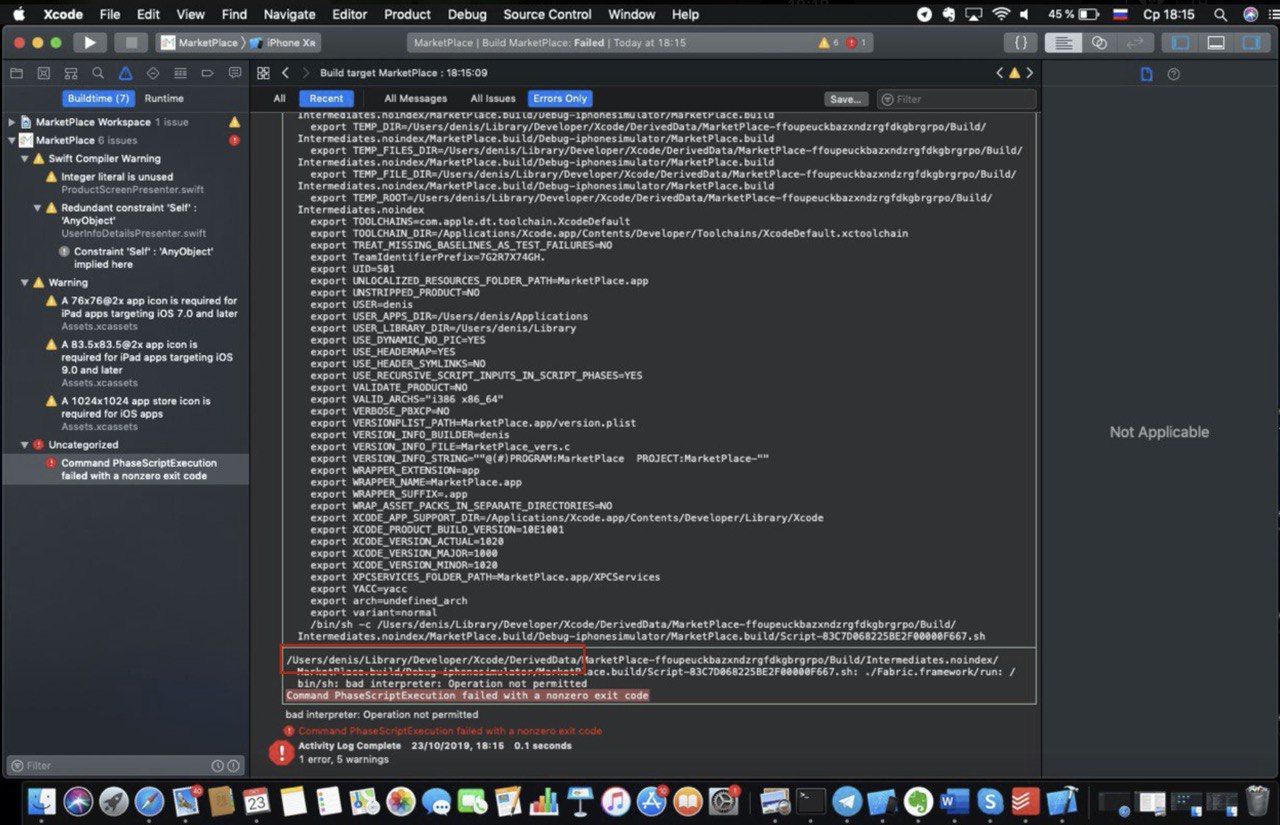Switch to the Version editor
Image resolution: width=1280 pixels, height=825 pixels.
(x=1134, y=43)
